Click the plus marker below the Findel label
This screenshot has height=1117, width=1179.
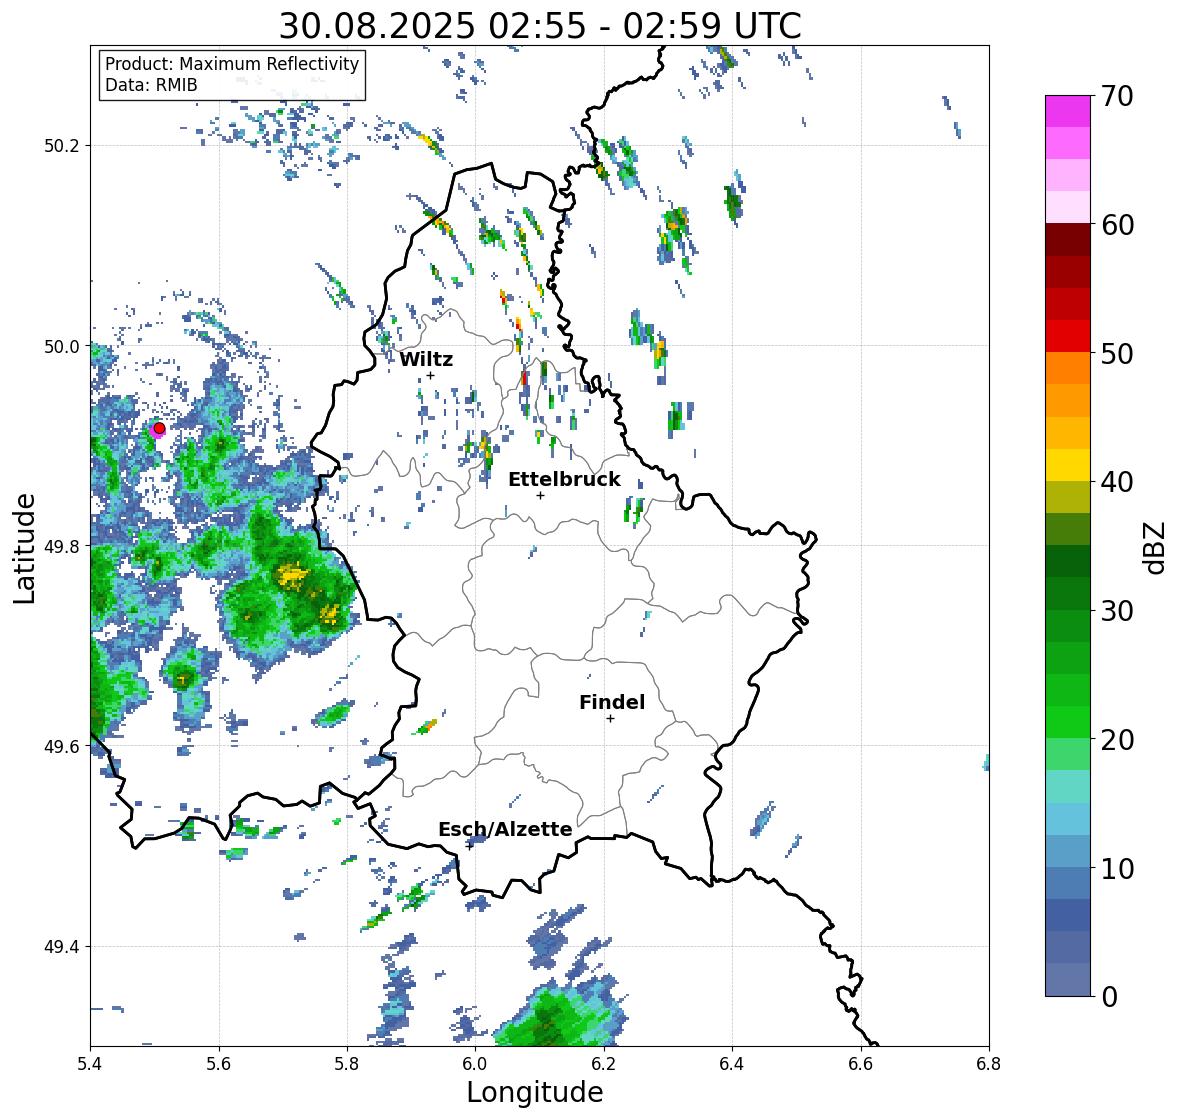[x=611, y=719]
